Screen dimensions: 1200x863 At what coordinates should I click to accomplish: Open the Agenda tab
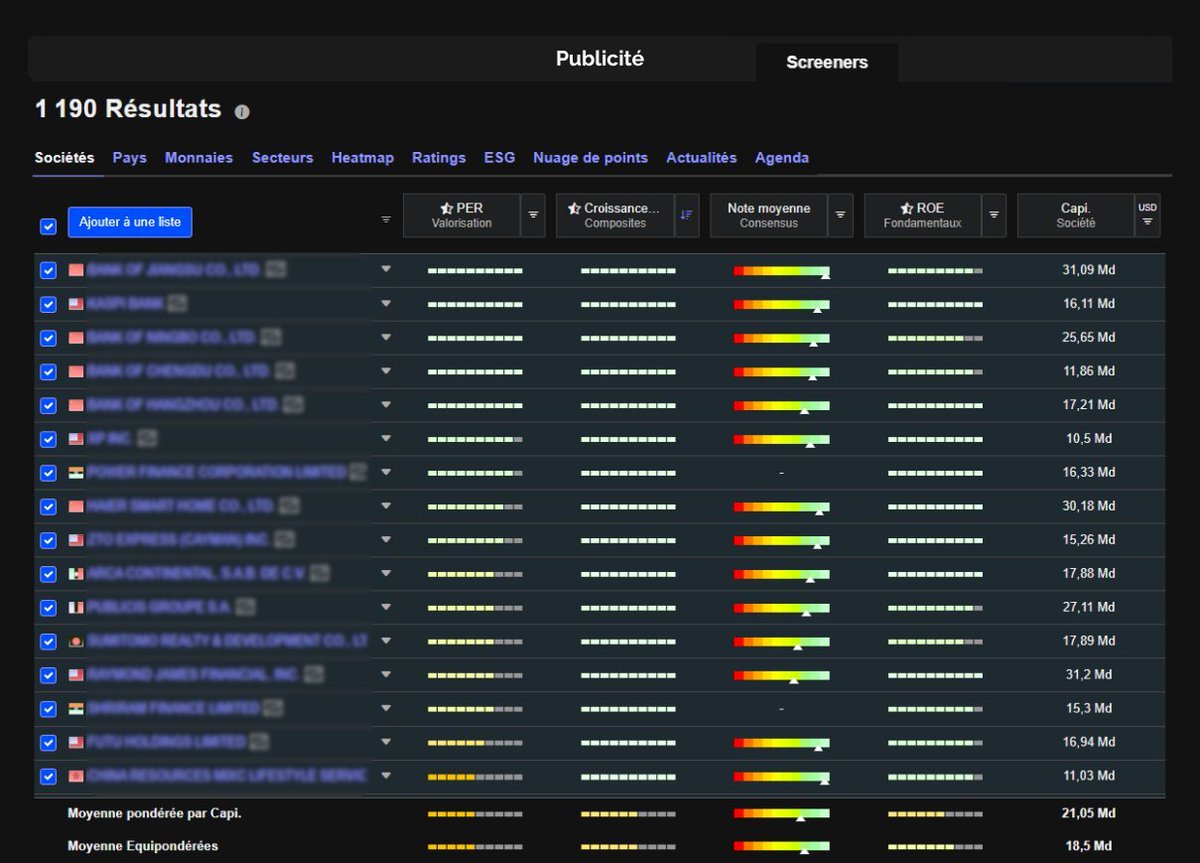pyautogui.click(x=782, y=158)
